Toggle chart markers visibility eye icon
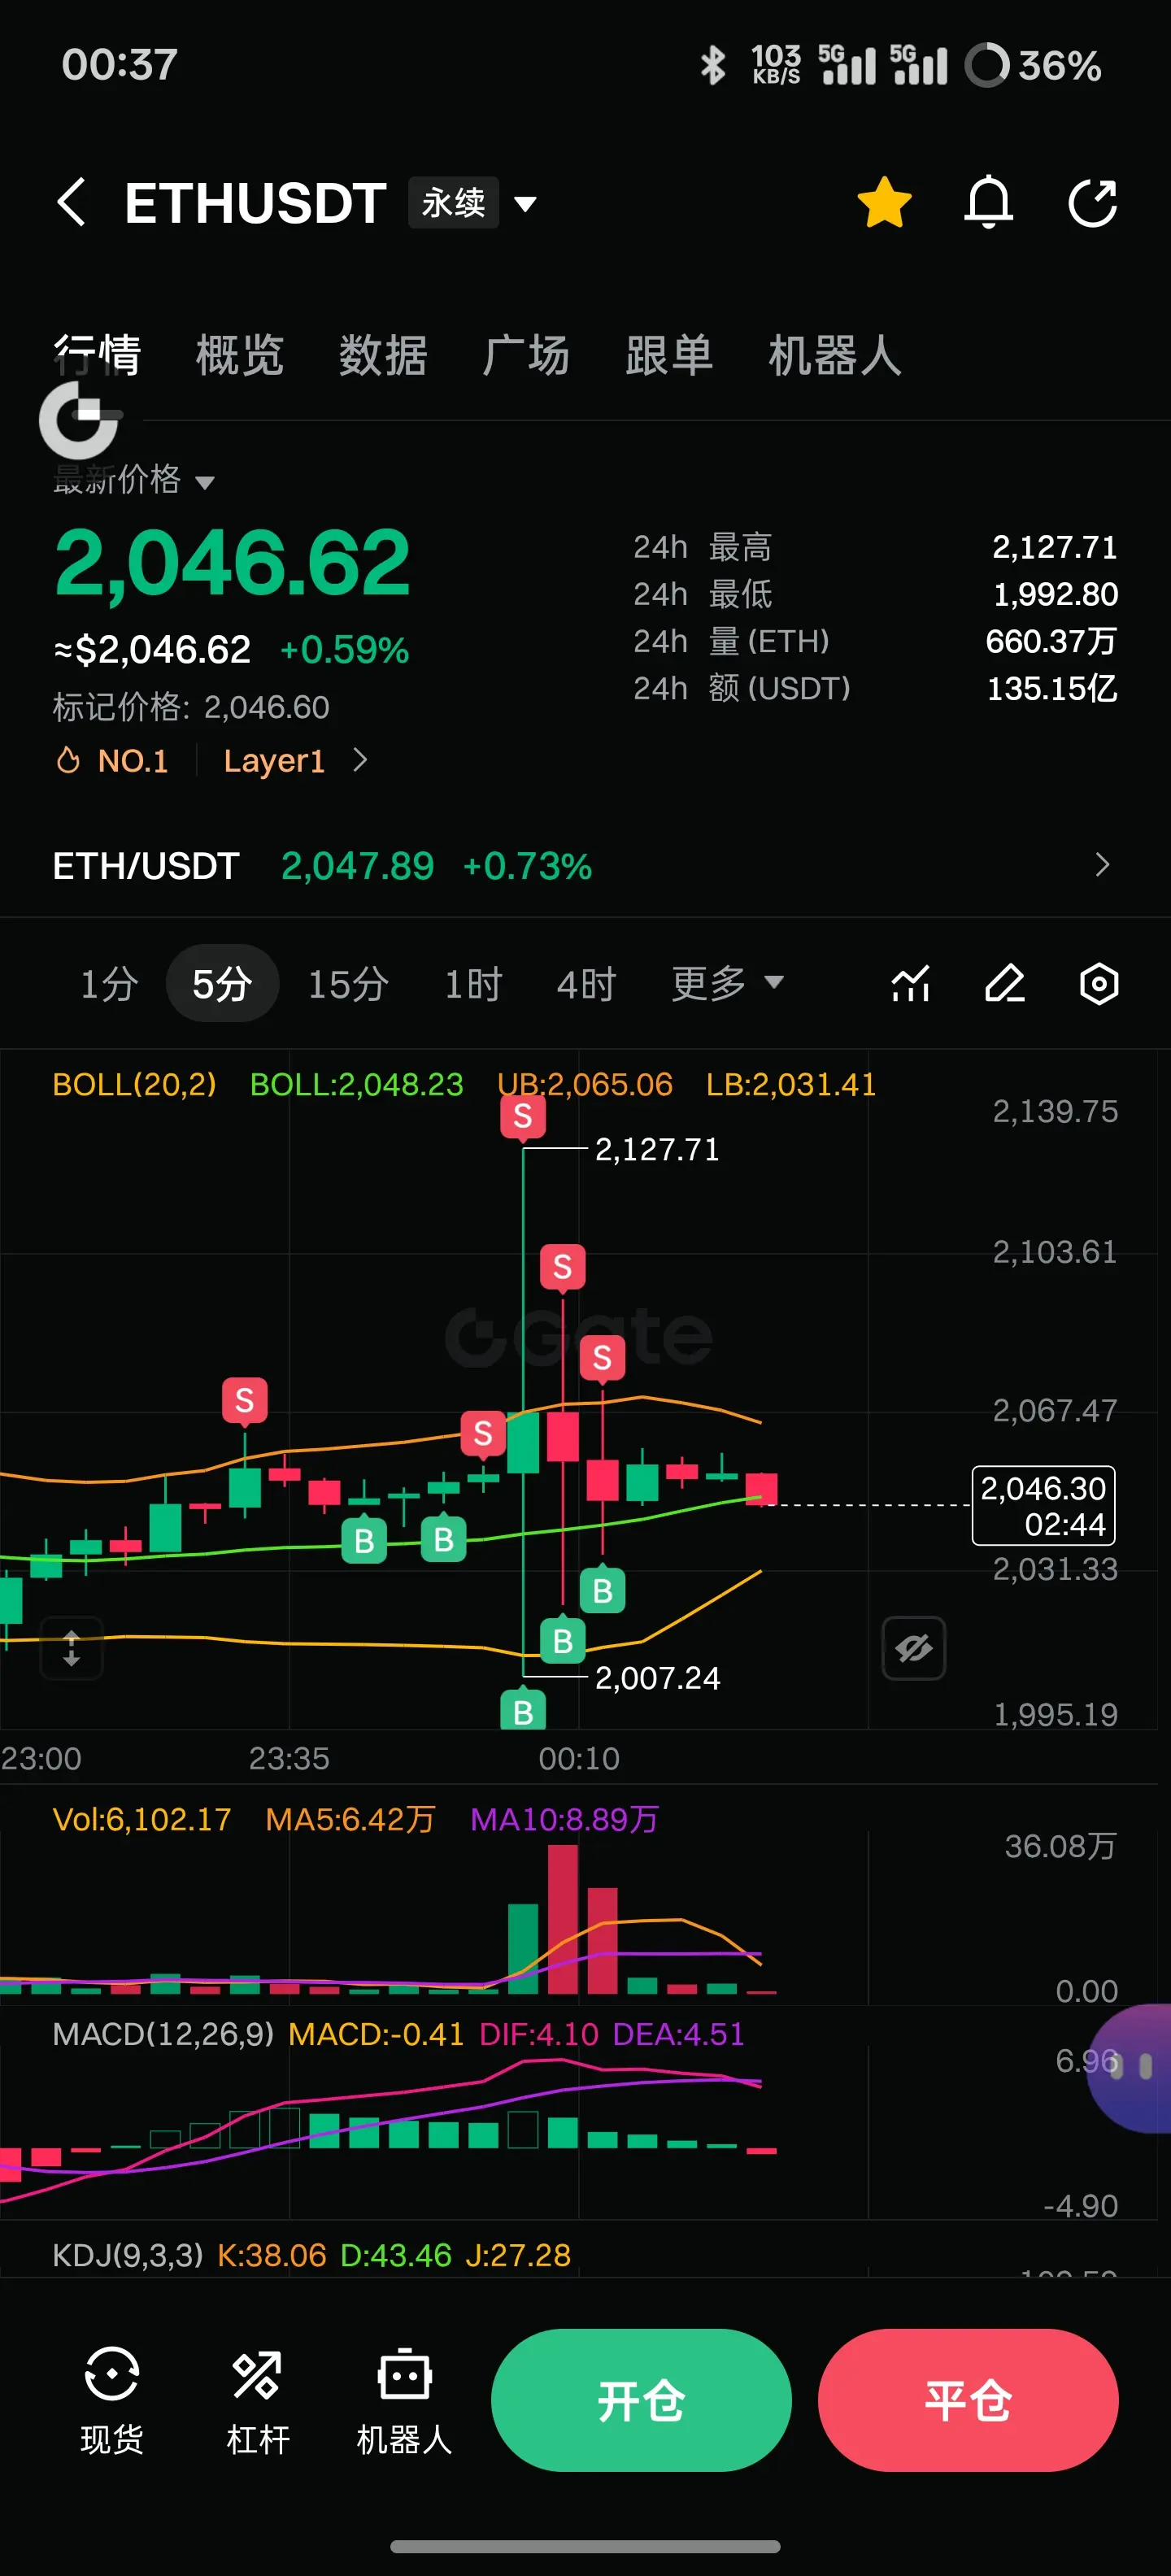The height and width of the screenshot is (2576, 1171). click(914, 1648)
